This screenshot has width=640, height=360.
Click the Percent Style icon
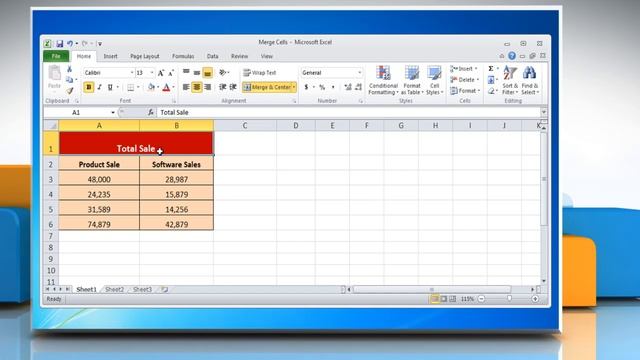tap(322, 87)
